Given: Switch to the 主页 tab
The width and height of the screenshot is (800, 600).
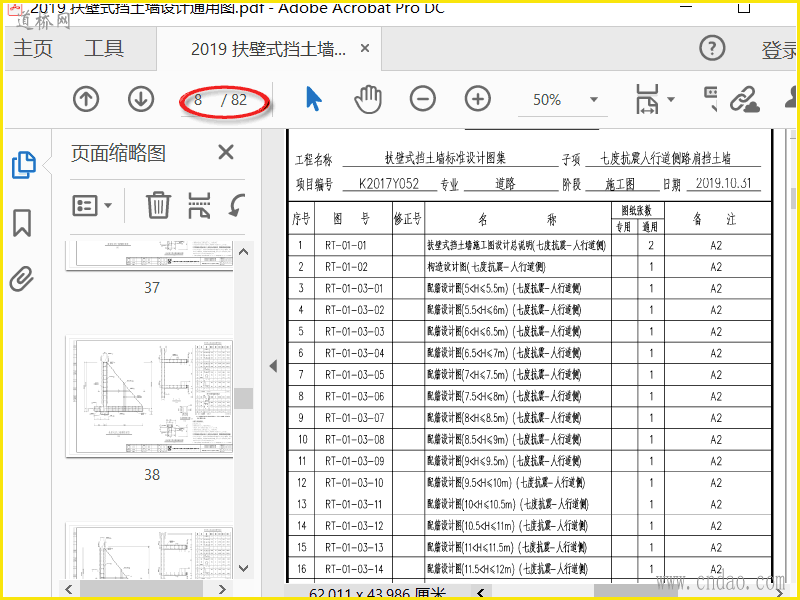Looking at the screenshot, I should point(33,48).
